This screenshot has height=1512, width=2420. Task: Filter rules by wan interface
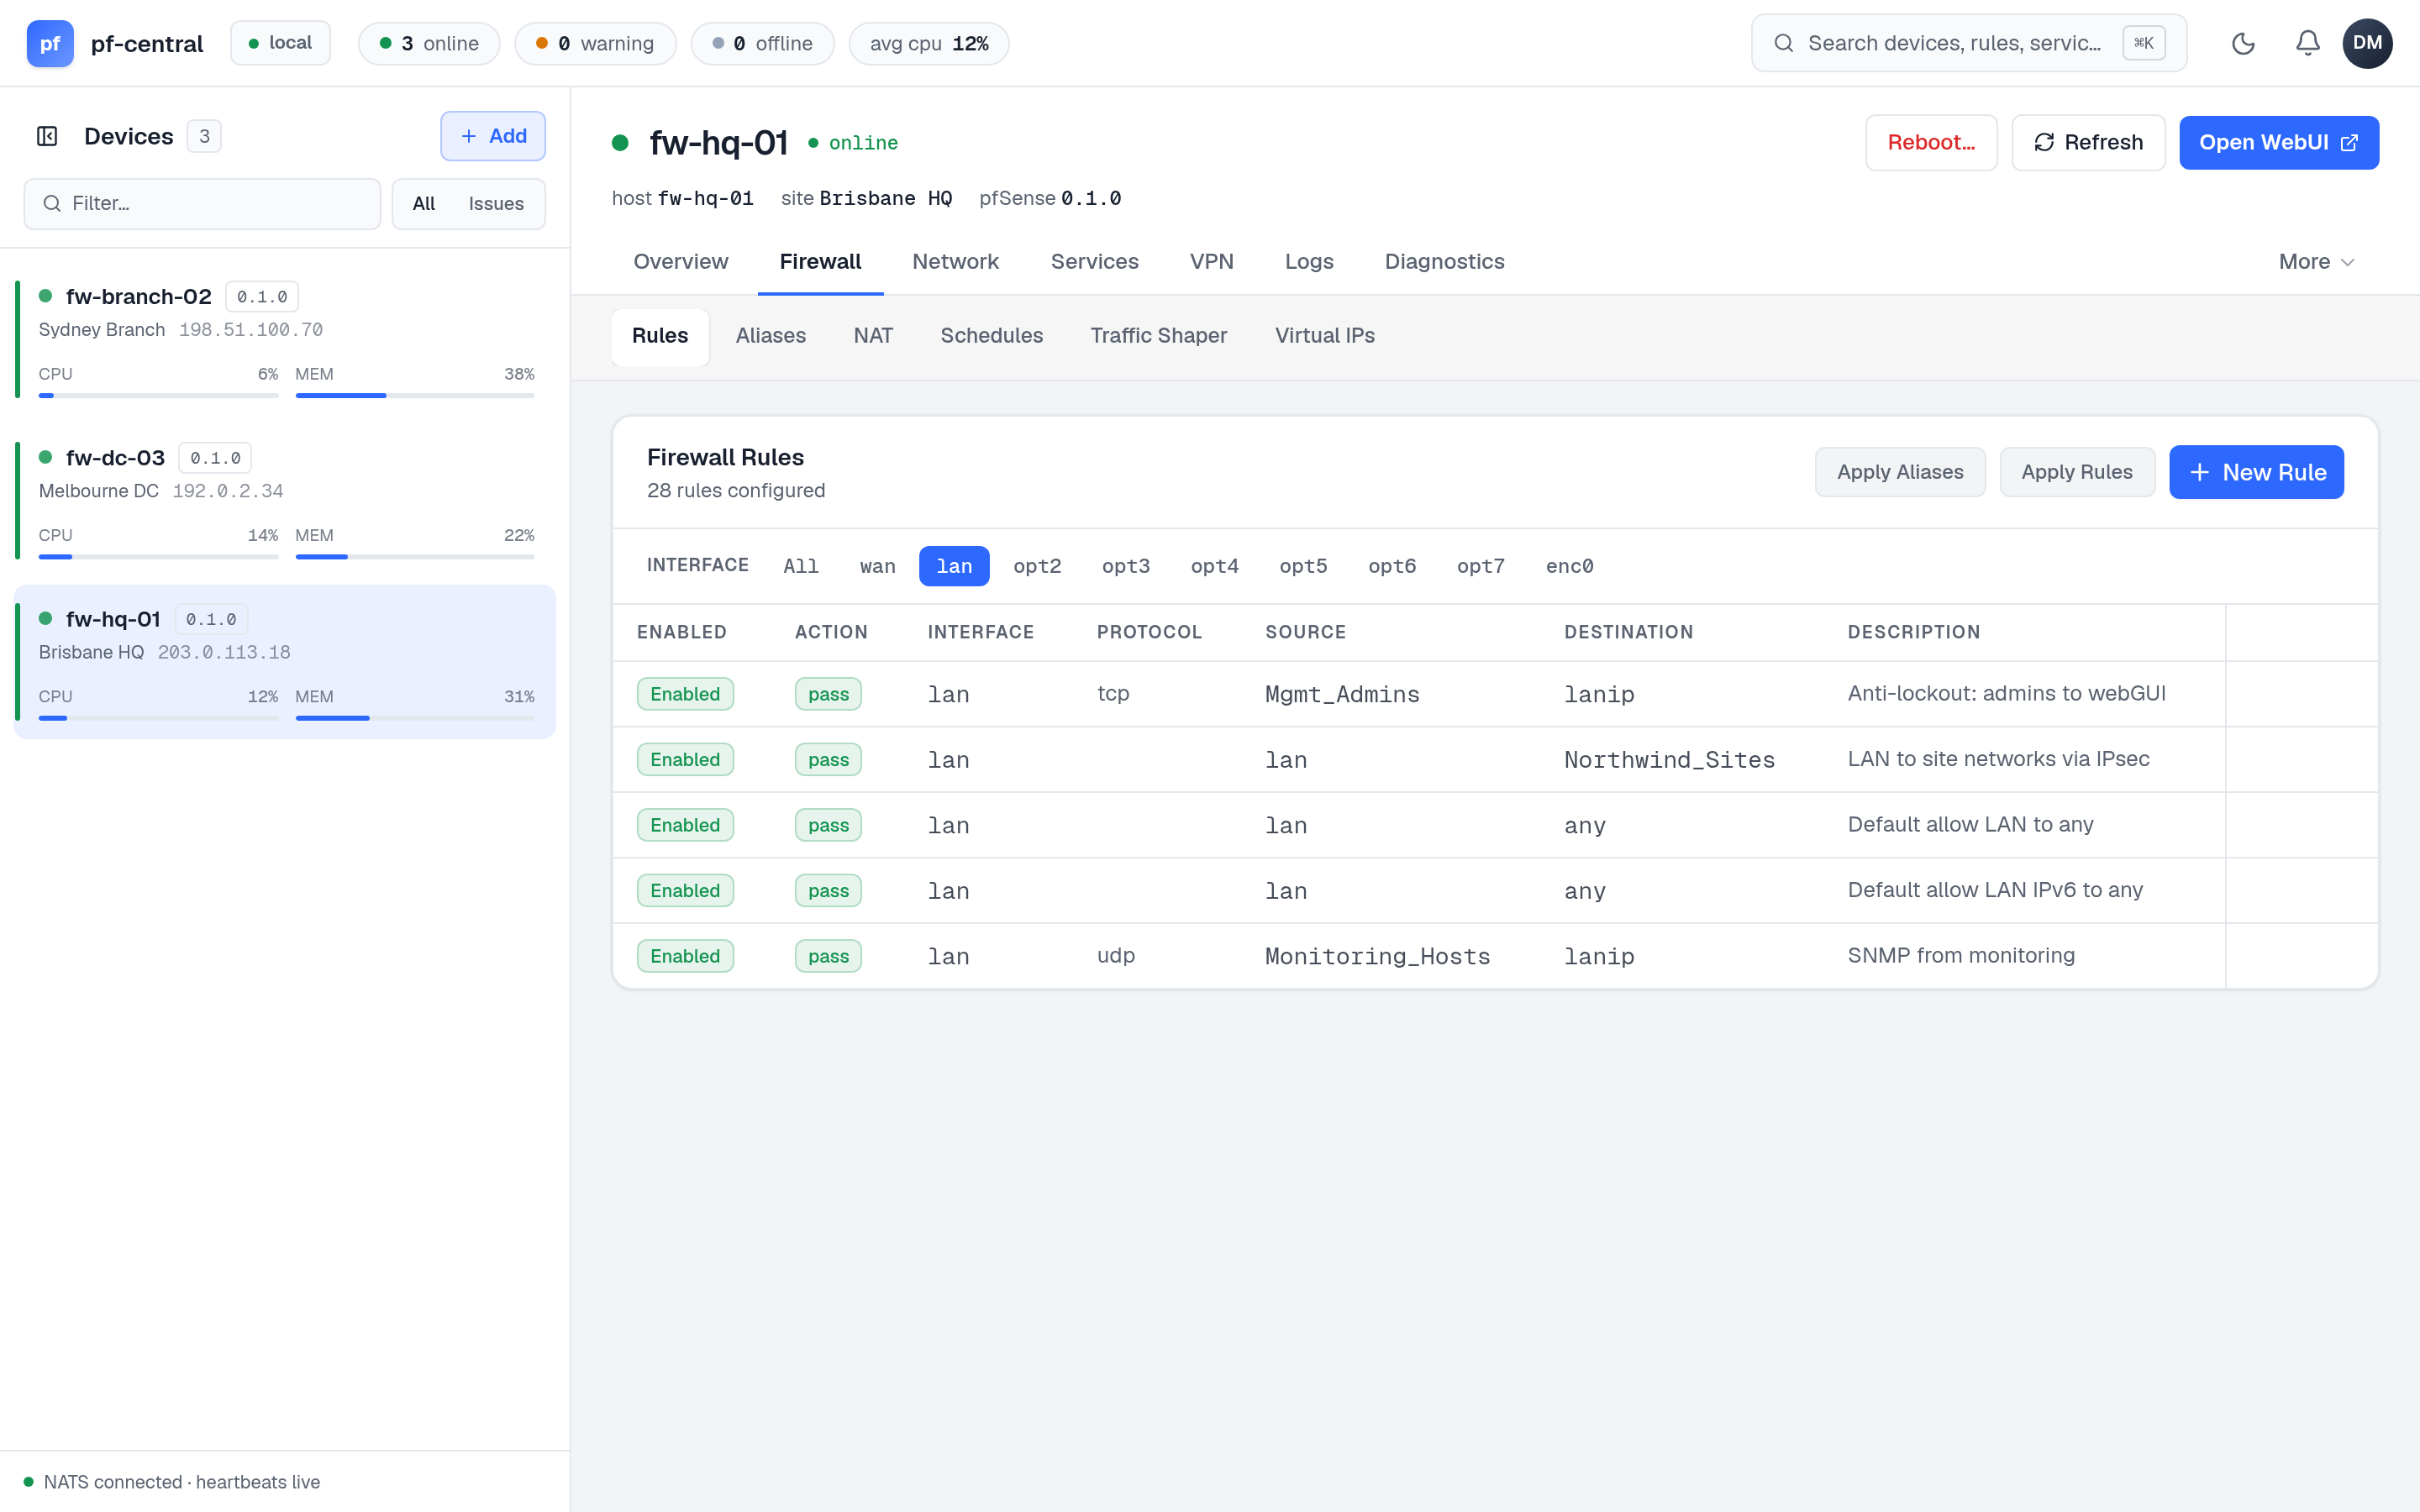click(x=877, y=566)
